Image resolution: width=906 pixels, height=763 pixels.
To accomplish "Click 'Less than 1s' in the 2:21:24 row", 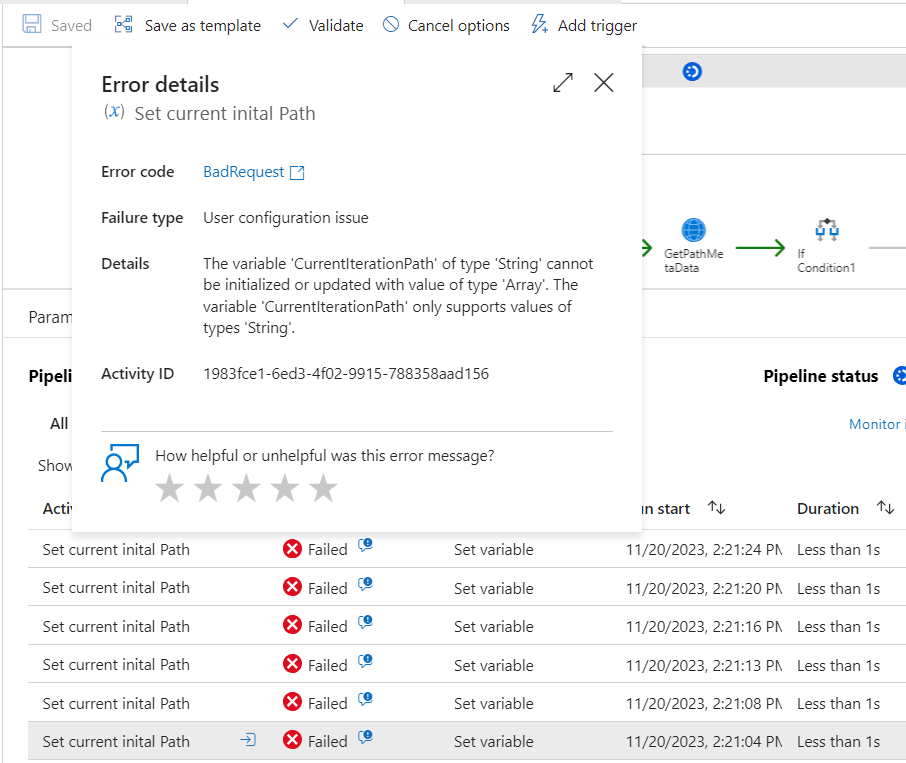I will [x=838, y=549].
